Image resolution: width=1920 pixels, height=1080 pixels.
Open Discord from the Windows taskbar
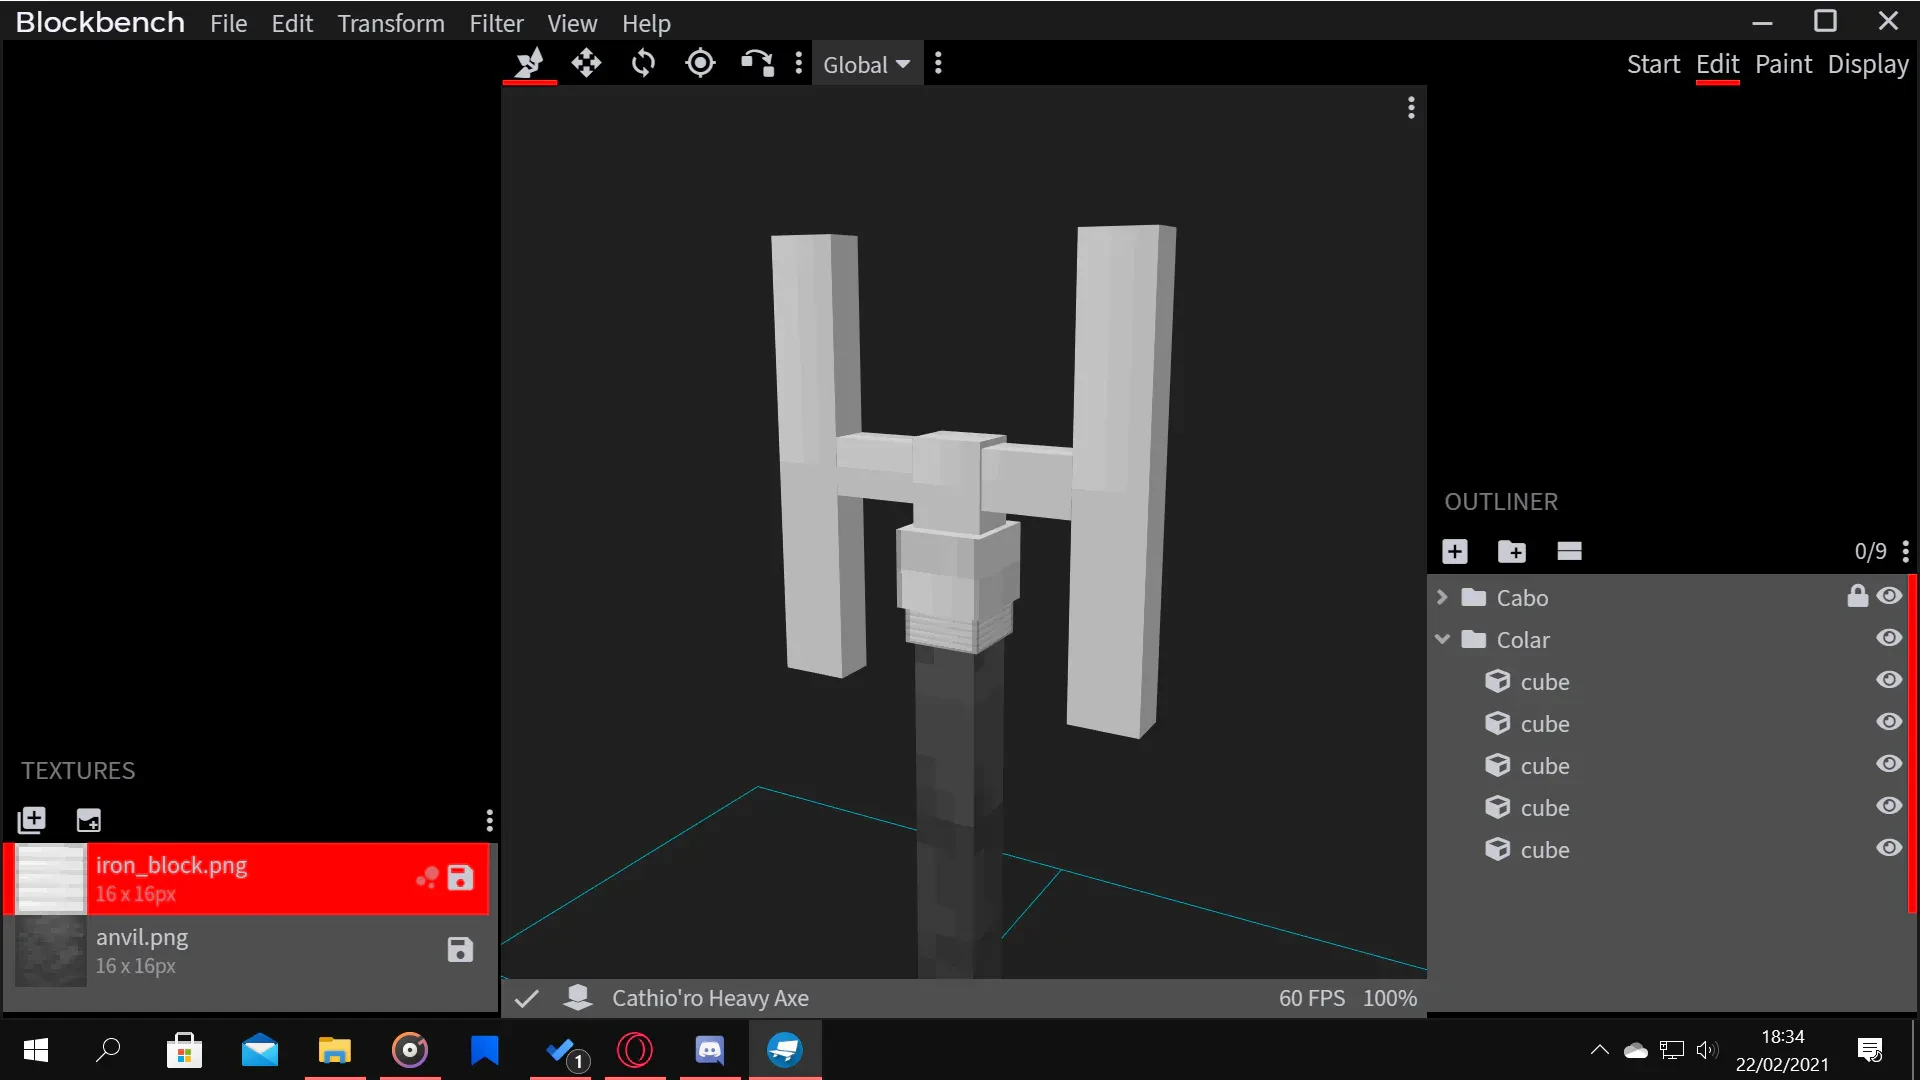(x=710, y=1050)
